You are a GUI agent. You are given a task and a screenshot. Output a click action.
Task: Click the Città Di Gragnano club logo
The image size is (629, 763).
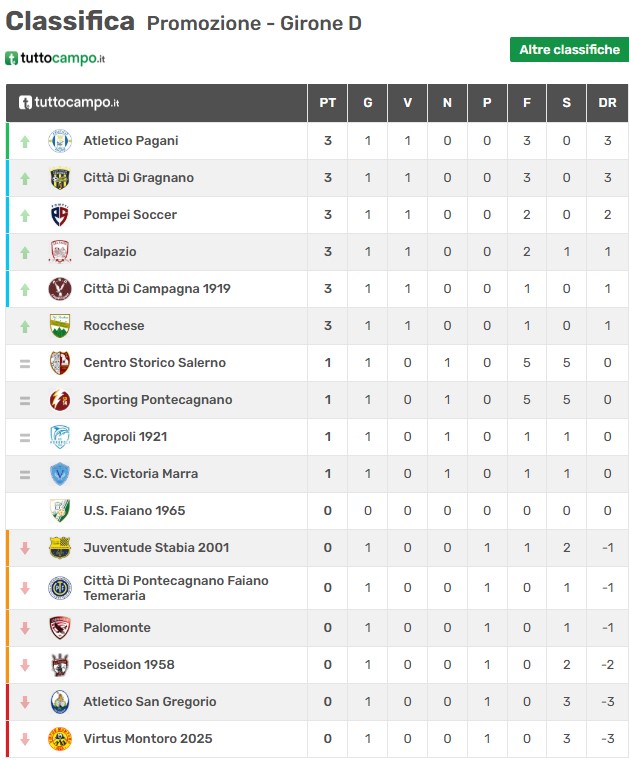pyautogui.click(x=60, y=178)
